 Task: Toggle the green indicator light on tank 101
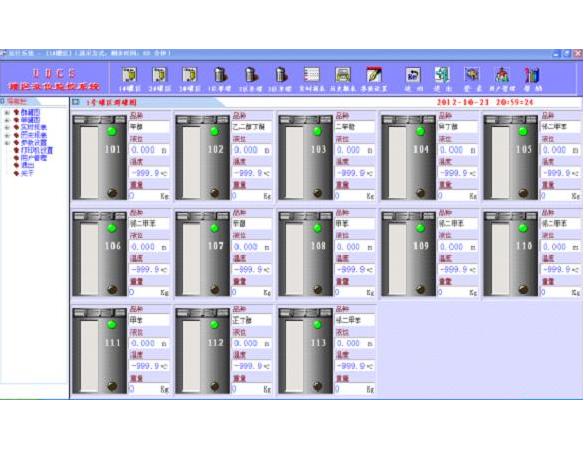(111, 131)
